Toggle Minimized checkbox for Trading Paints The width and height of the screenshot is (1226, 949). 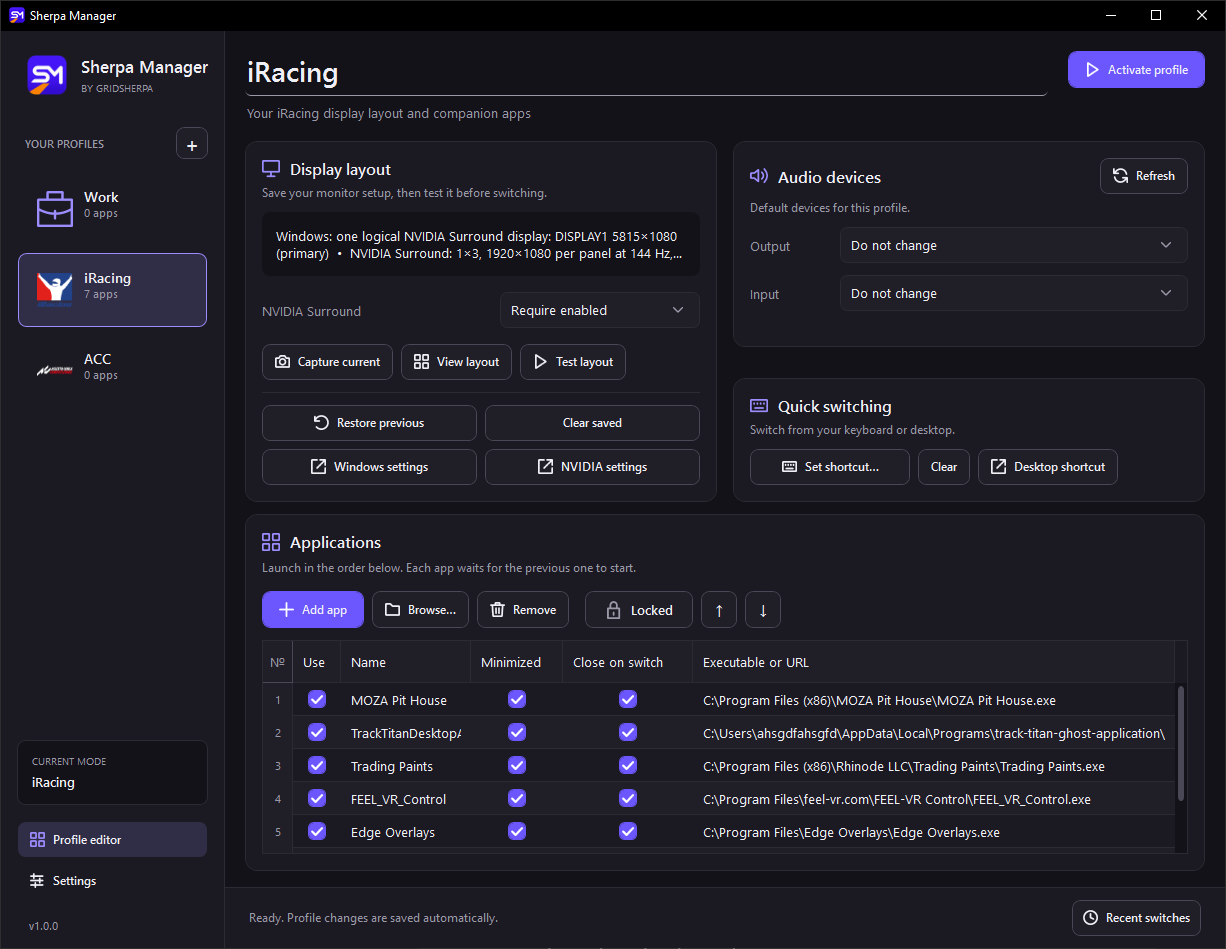(x=517, y=765)
